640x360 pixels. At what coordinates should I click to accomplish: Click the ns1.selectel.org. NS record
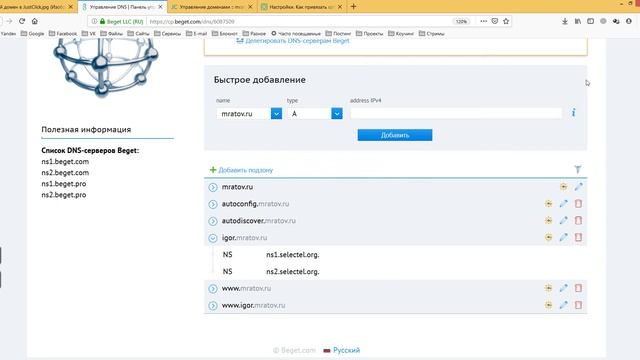click(x=293, y=255)
